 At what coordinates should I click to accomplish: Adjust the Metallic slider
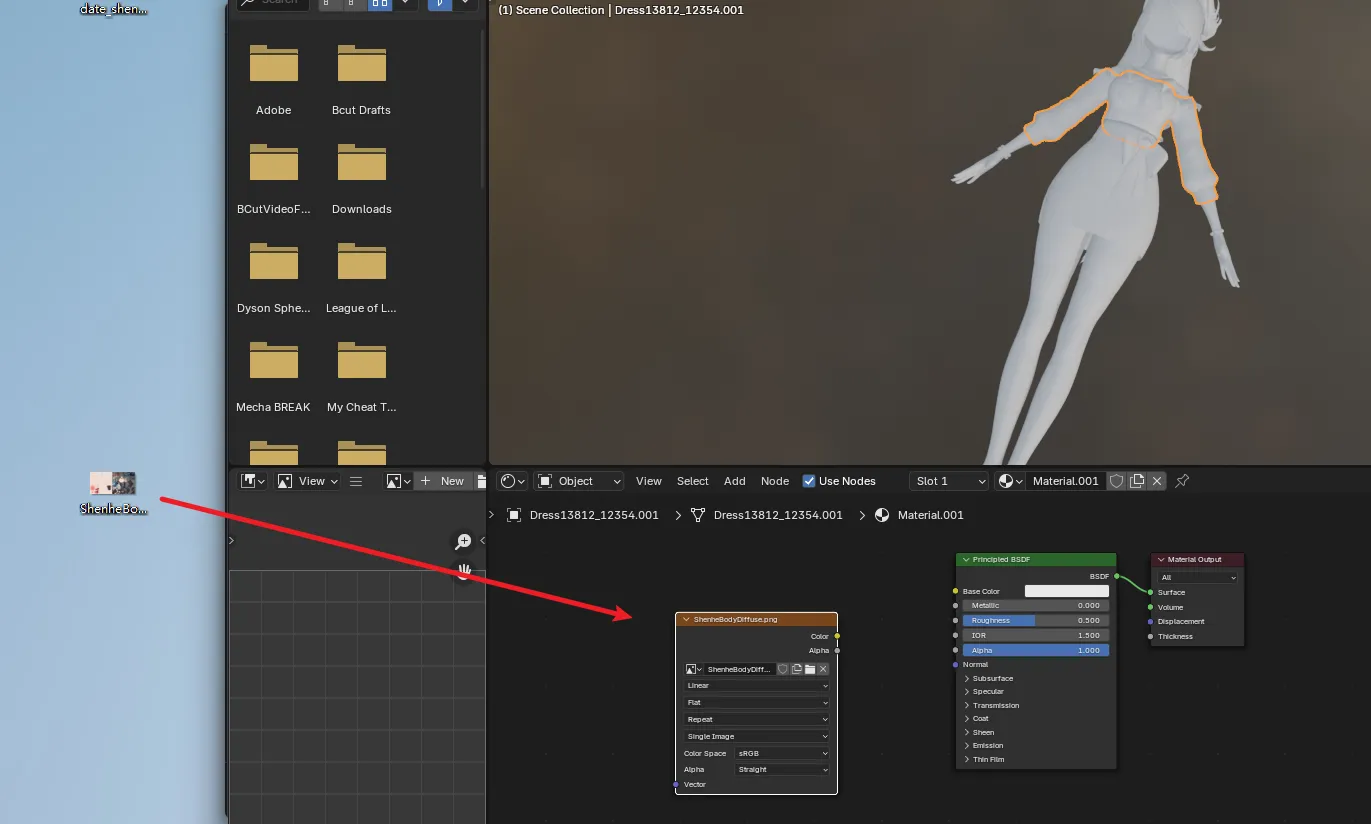(1036, 605)
